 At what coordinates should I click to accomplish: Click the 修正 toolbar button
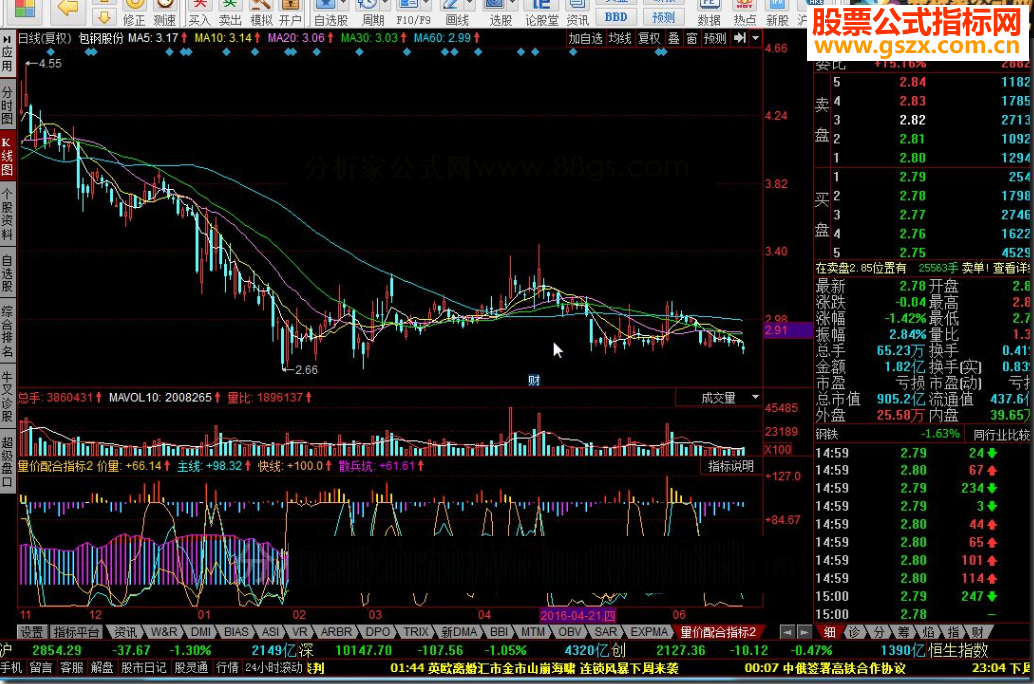(135, 14)
